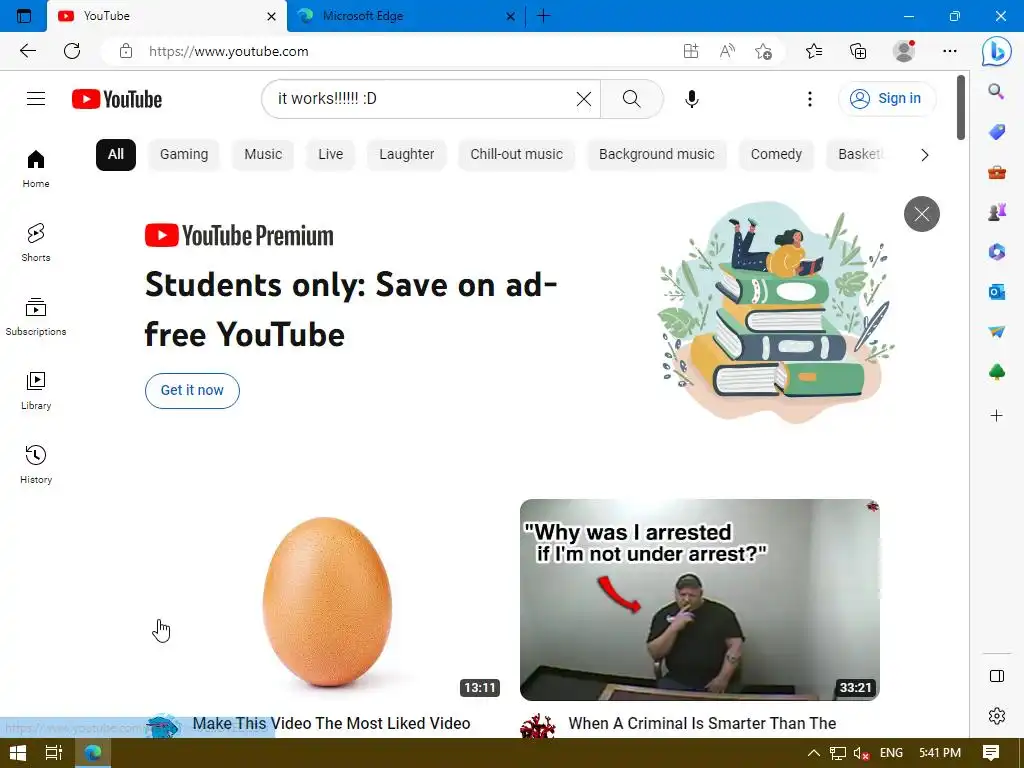Open Outlook in Edge sidebar
This screenshot has width=1024, height=768.
click(996, 292)
